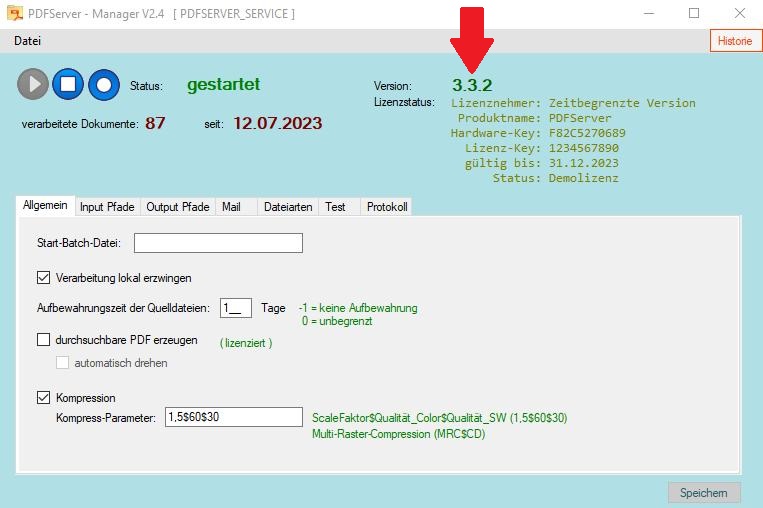Disable the Kompression checkbox

(43, 398)
